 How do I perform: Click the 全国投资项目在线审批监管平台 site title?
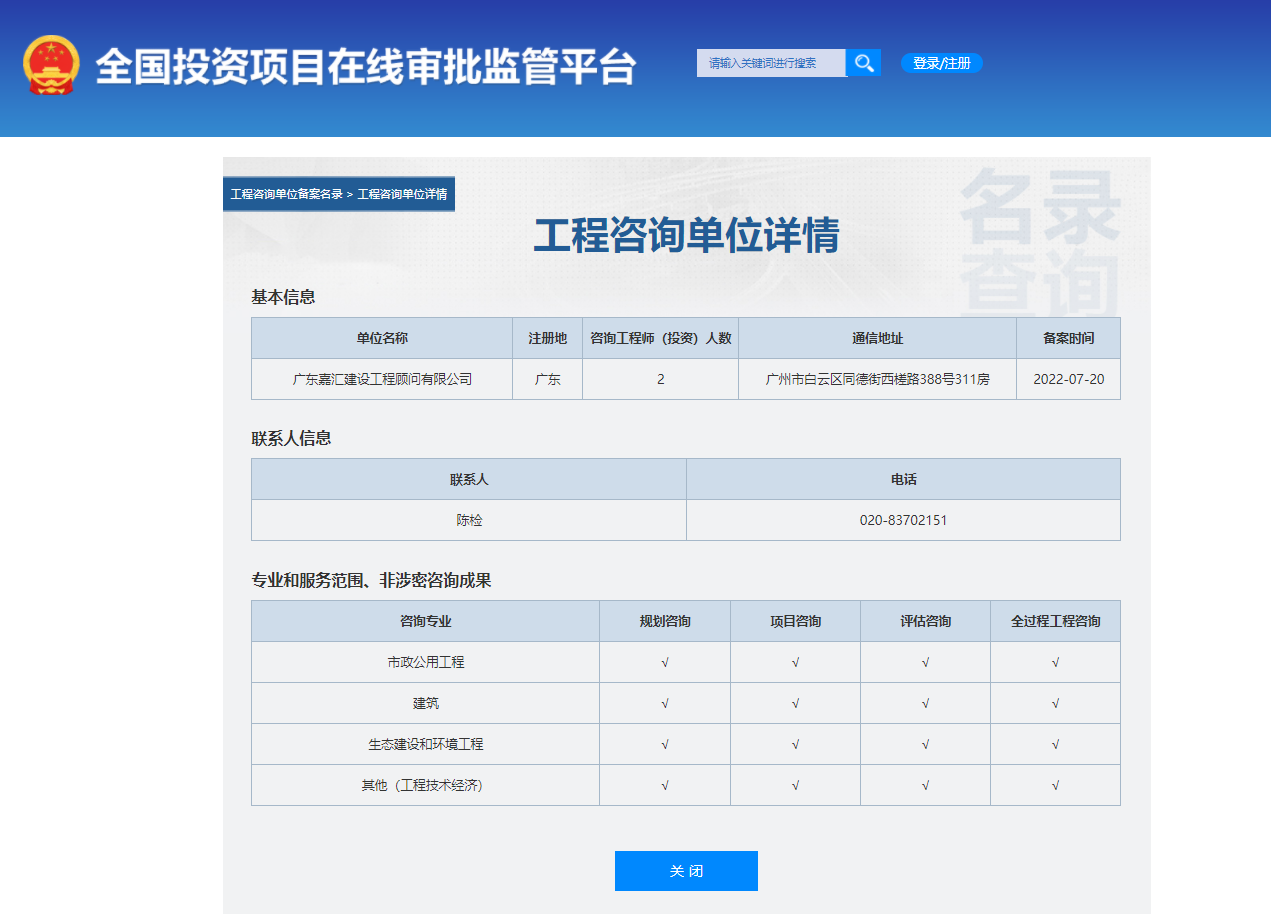click(366, 66)
